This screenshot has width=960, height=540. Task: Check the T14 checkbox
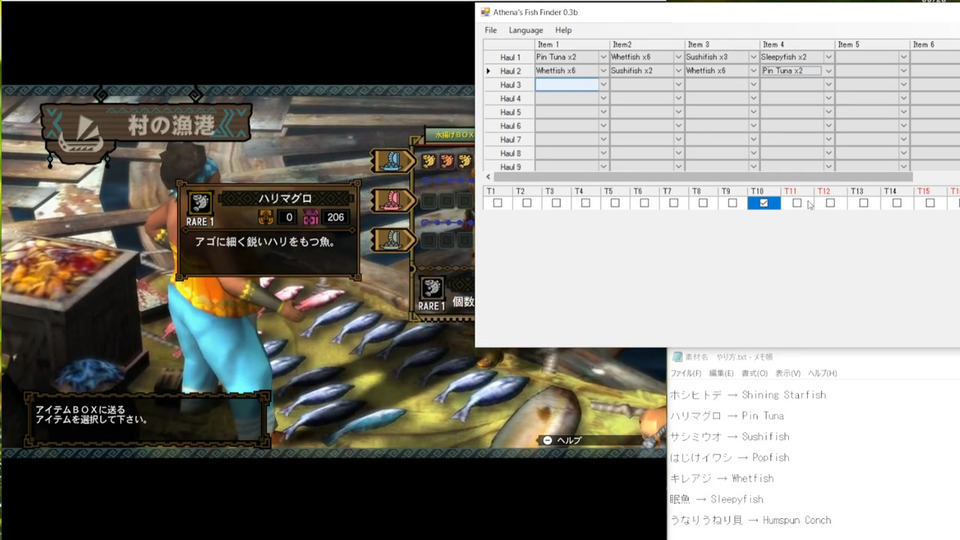point(896,203)
